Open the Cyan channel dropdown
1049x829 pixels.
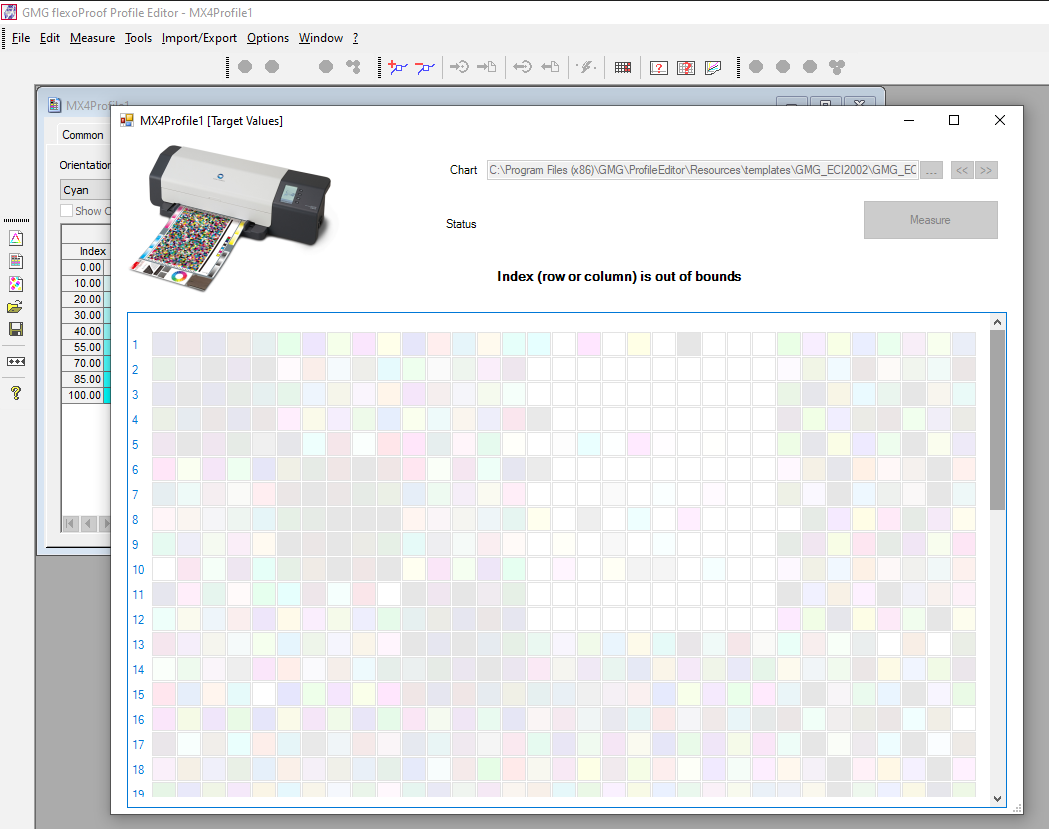click(x=86, y=190)
